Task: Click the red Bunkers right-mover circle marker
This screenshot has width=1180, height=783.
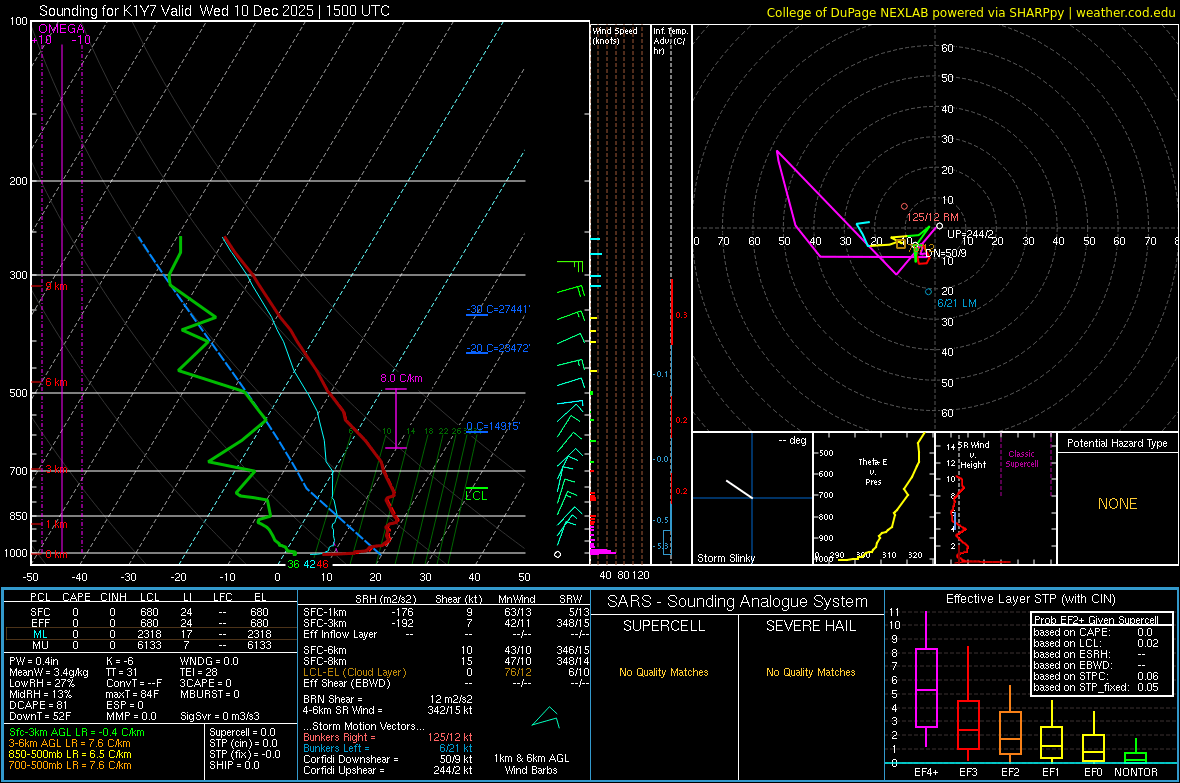Action: [905, 206]
